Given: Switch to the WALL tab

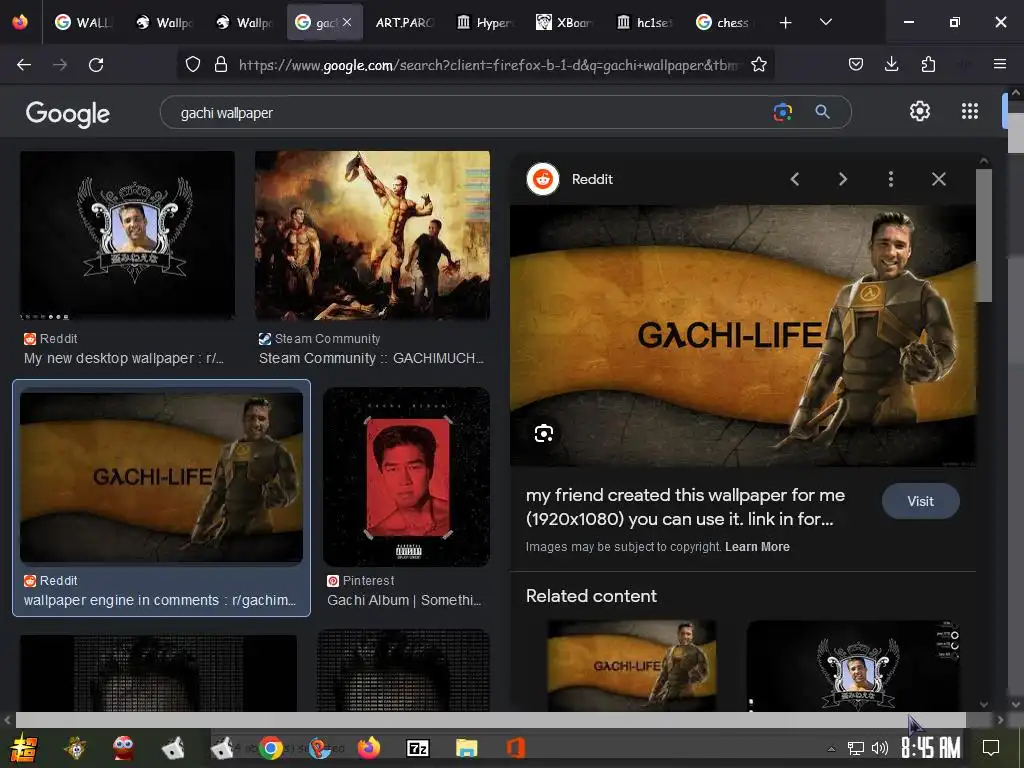Looking at the screenshot, I should tap(84, 23).
